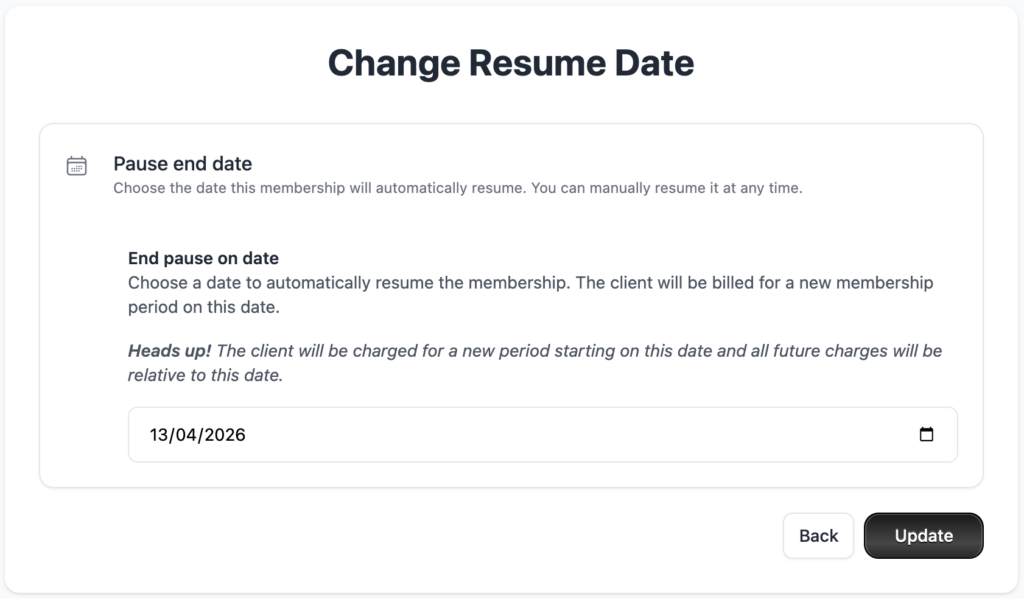Select the month segment "04" in date

coord(188,435)
